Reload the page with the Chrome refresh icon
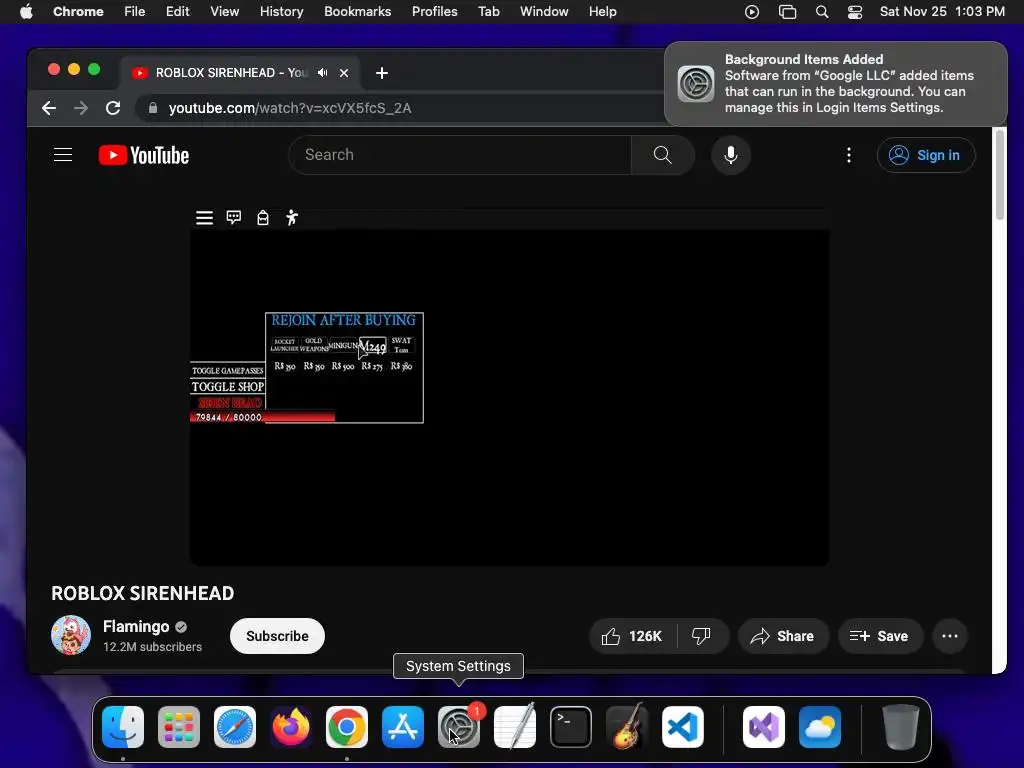The height and width of the screenshot is (768, 1024). point(113,108)
